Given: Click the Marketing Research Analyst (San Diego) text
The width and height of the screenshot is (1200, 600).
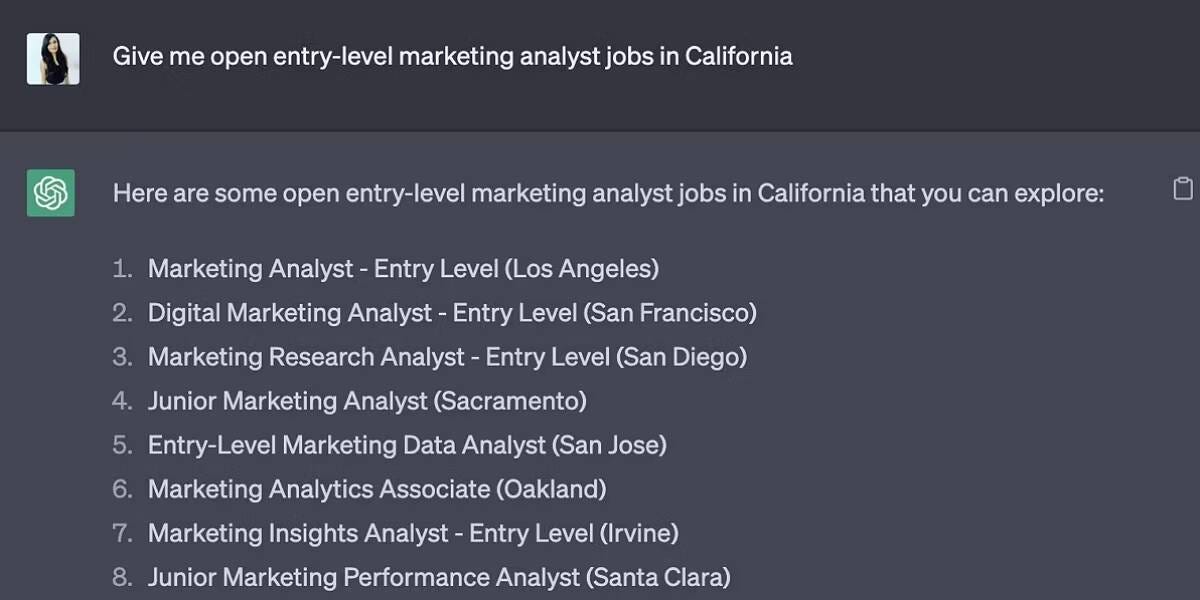Looking at the screenshot, I should point(447,357).
